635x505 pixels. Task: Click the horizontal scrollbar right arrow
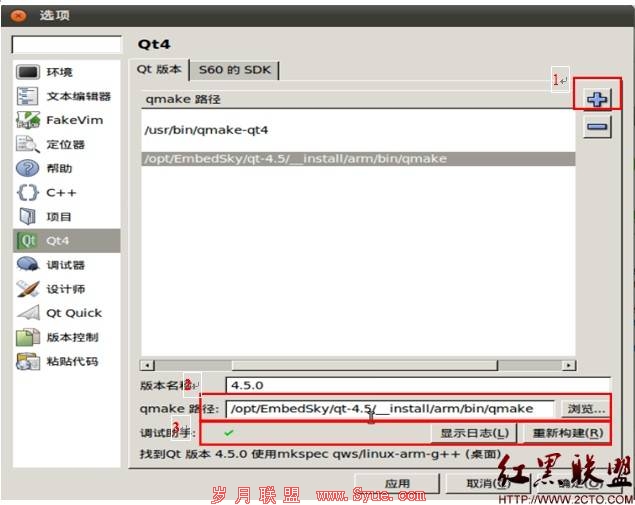[x=569, y=365]
